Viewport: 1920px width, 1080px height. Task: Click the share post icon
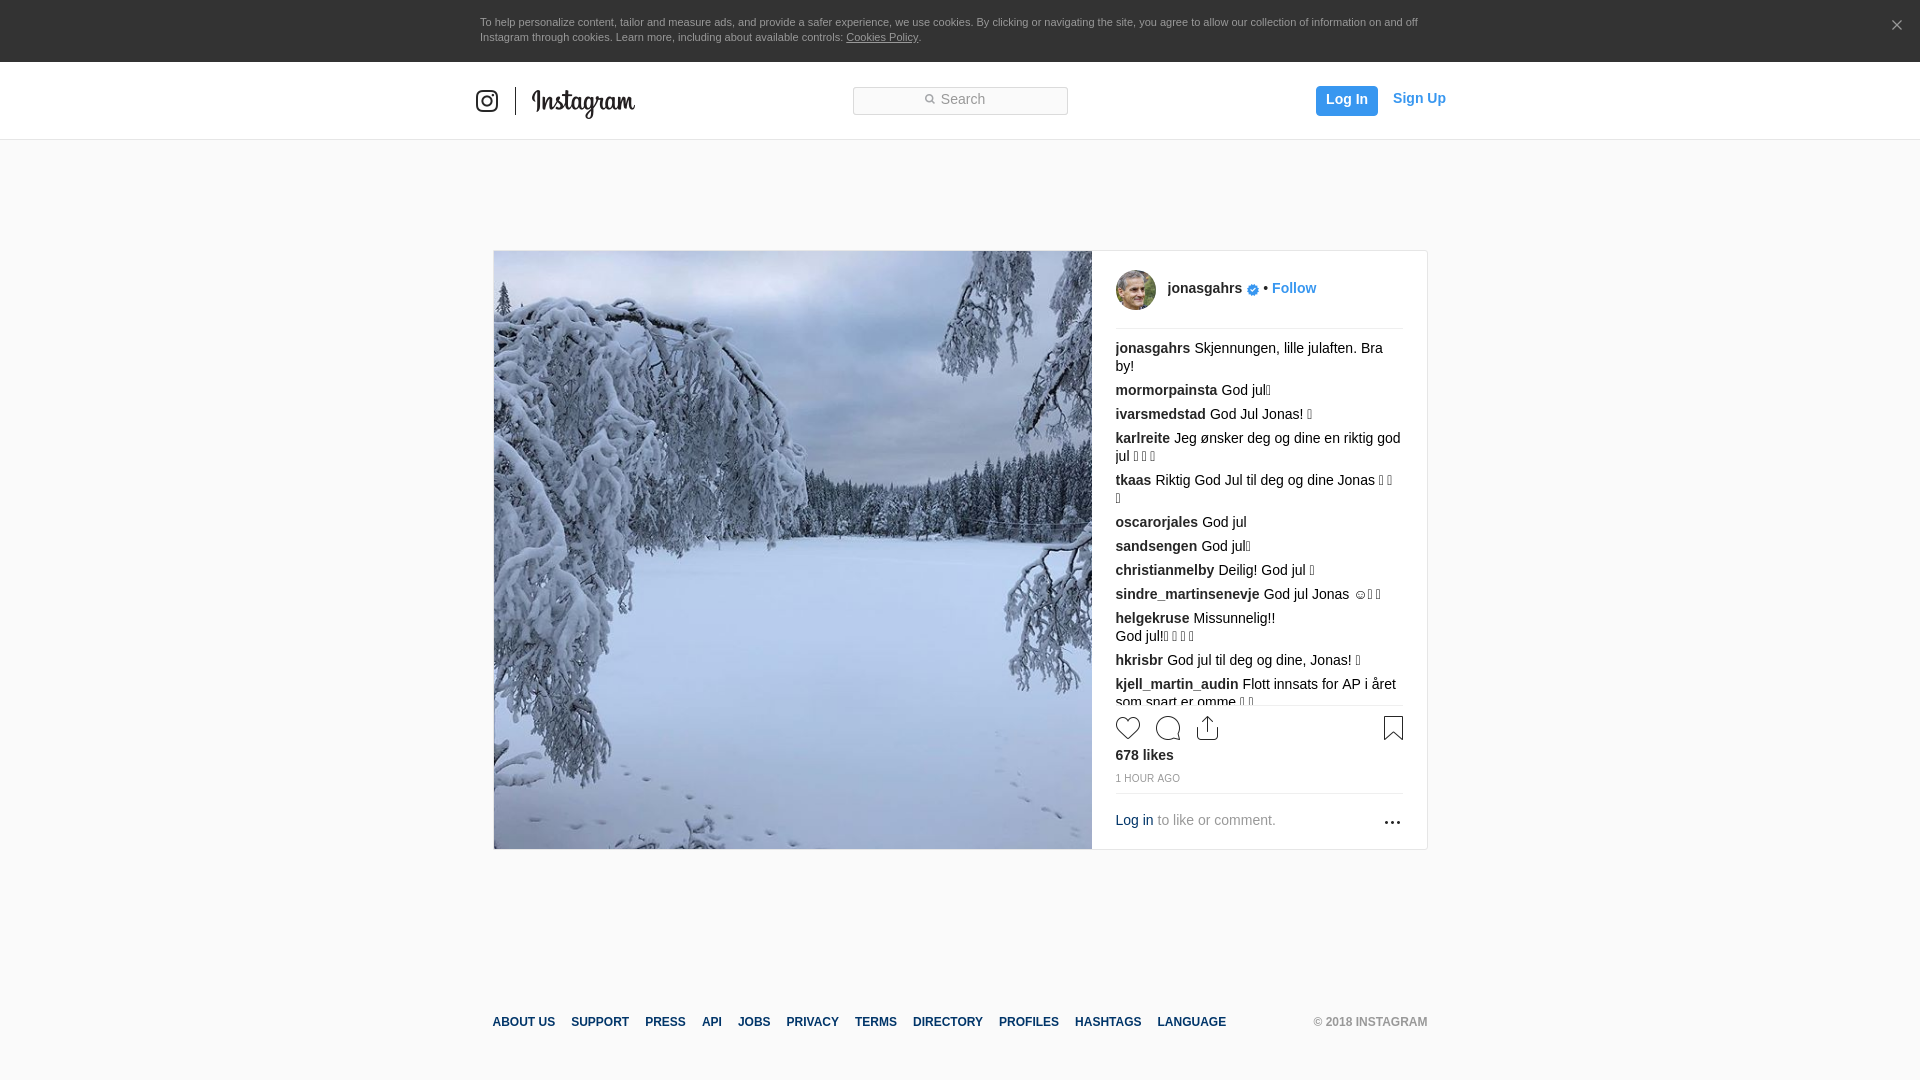click(x=1207, y=728)
